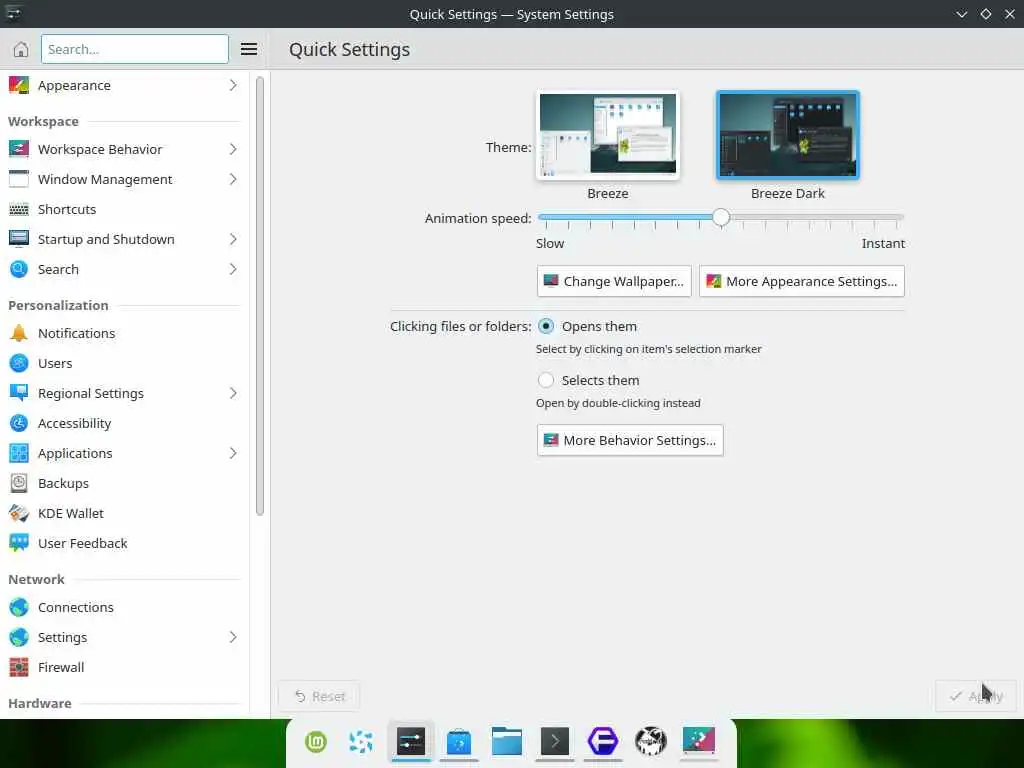Click the teal-pink desktop icon in dock
Screen dimensions: 1024x768
pos(699,742)
